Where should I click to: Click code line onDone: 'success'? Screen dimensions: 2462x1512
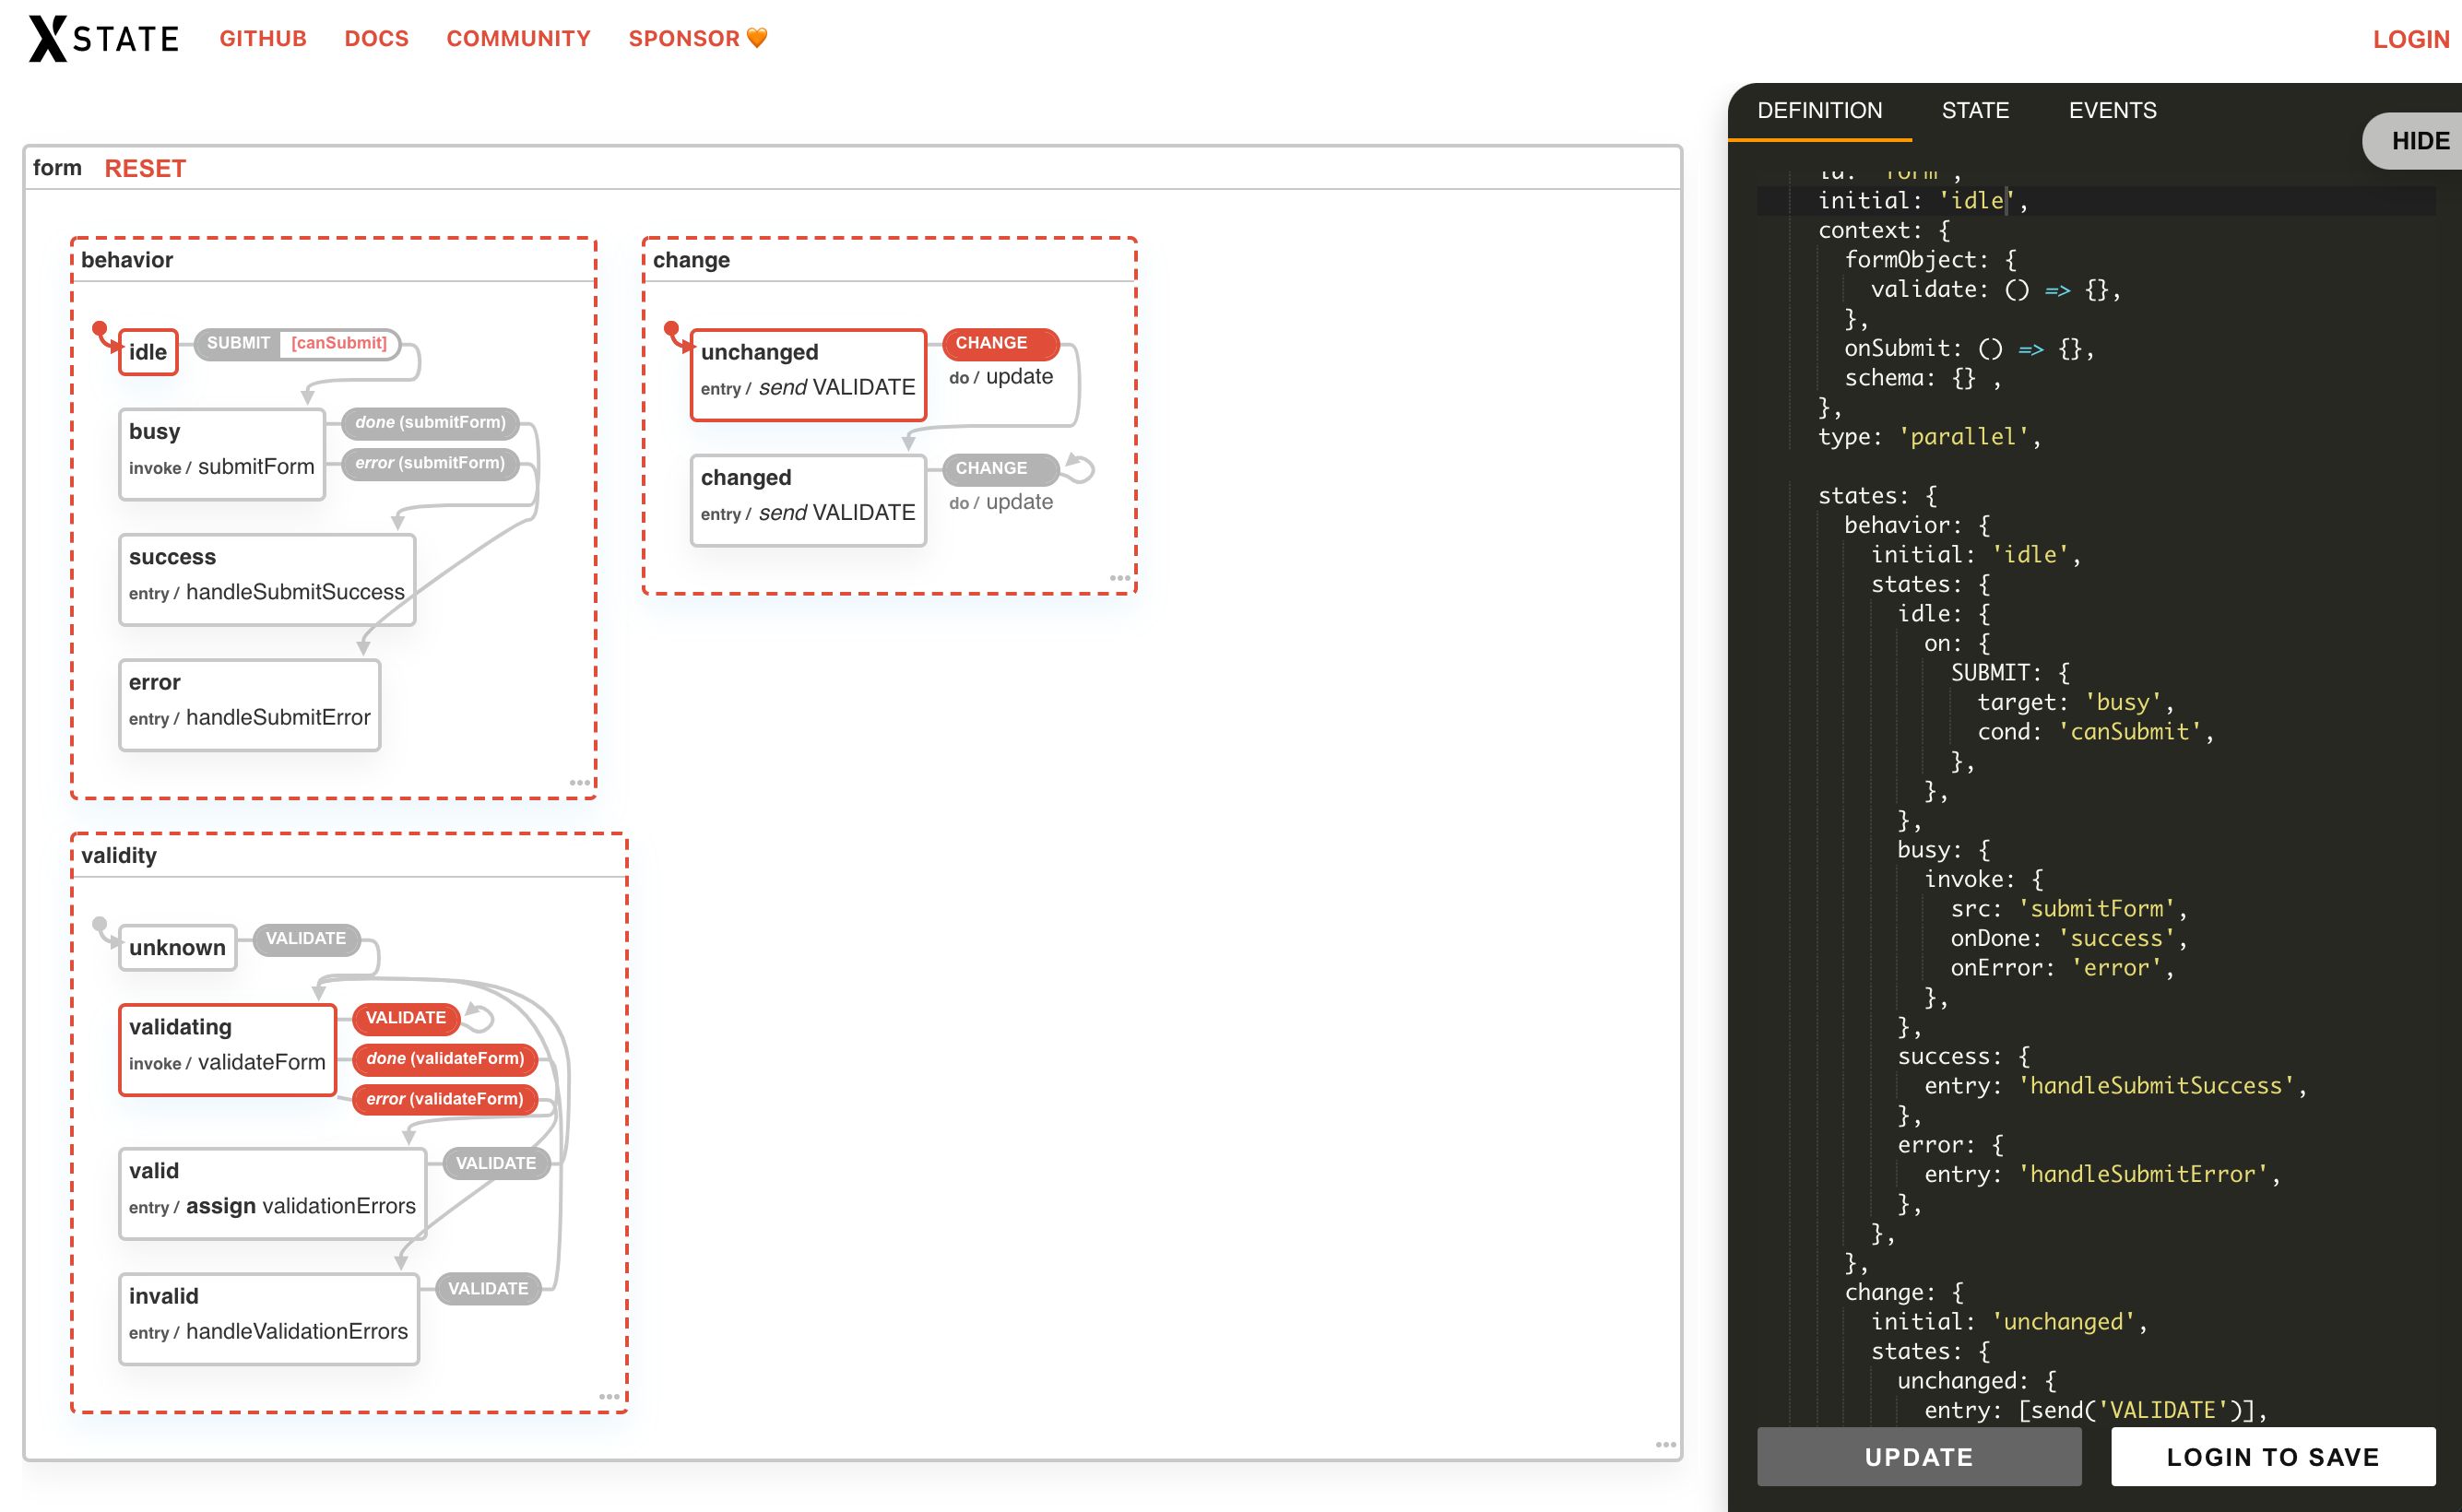(x=2068, y=938)
